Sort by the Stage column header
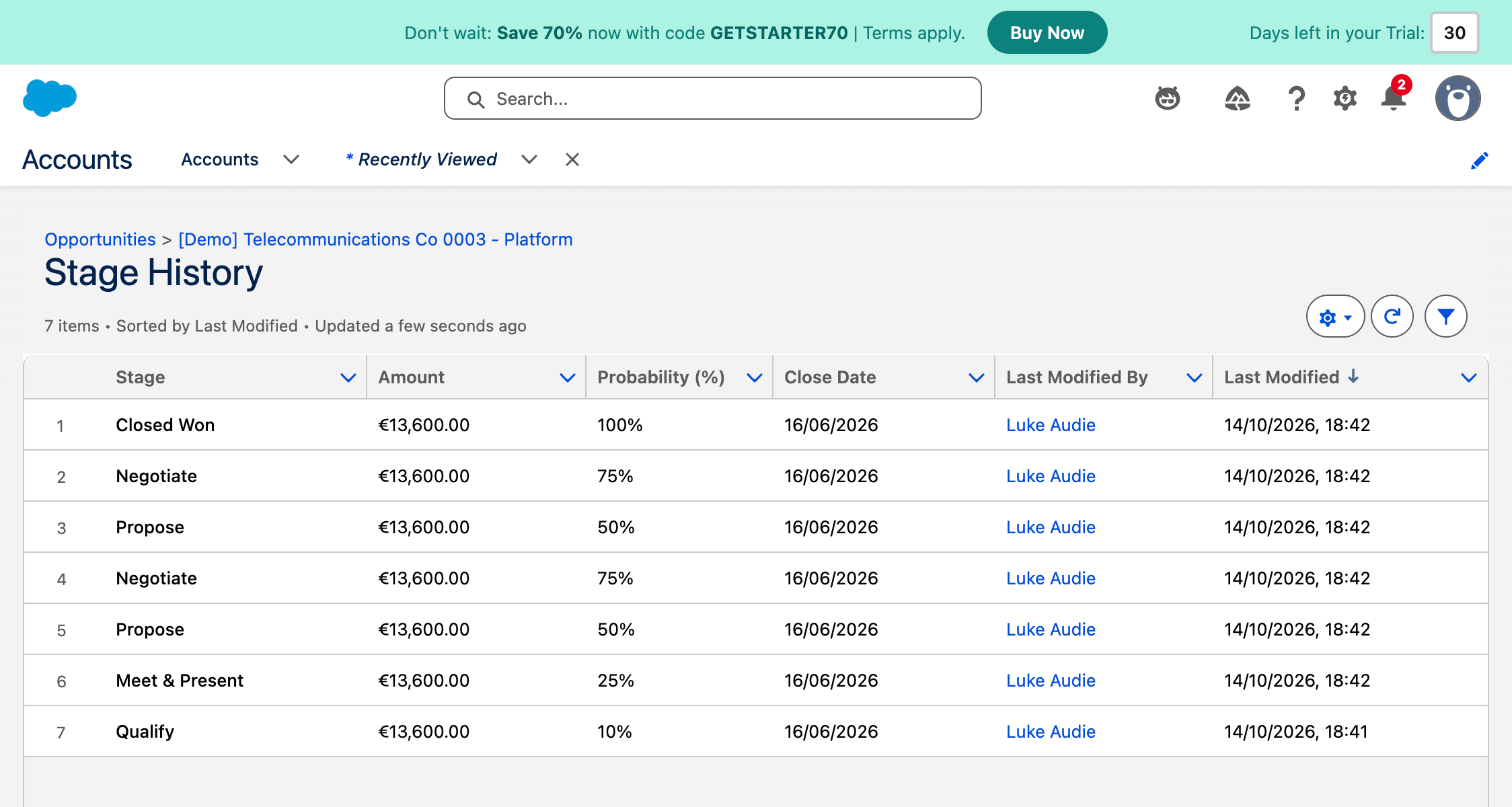 140,378
